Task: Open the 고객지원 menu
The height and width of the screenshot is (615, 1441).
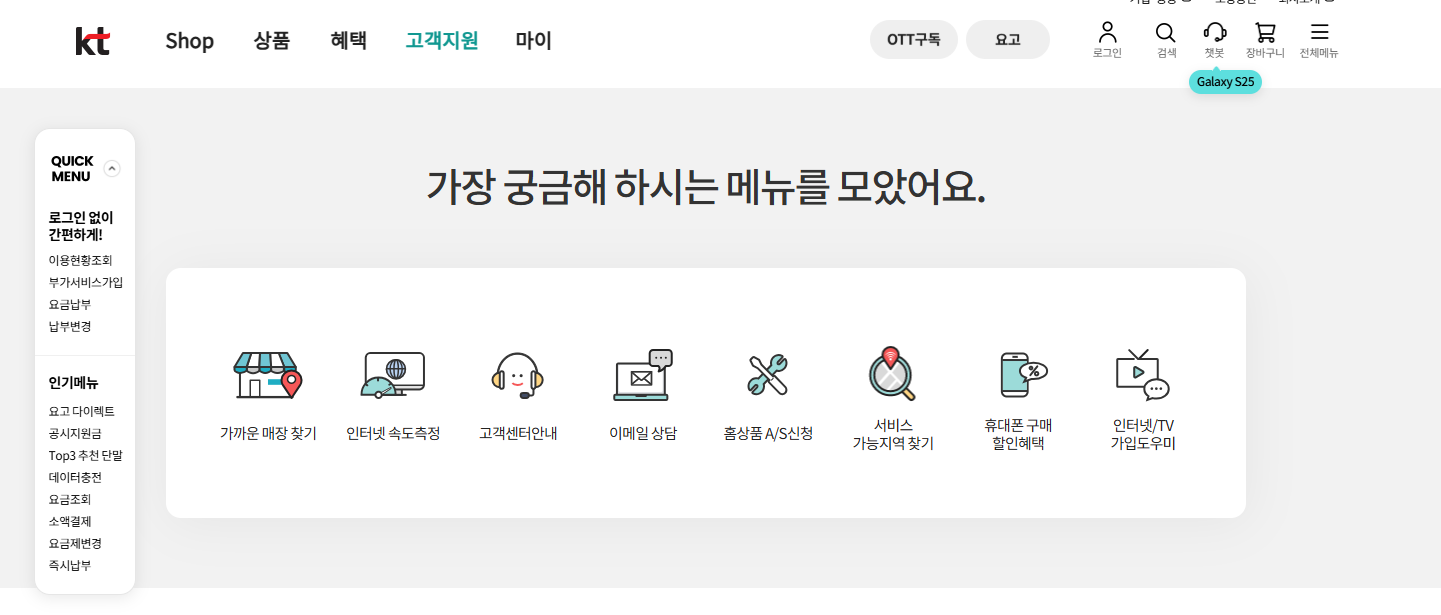Action: (442, 41)
